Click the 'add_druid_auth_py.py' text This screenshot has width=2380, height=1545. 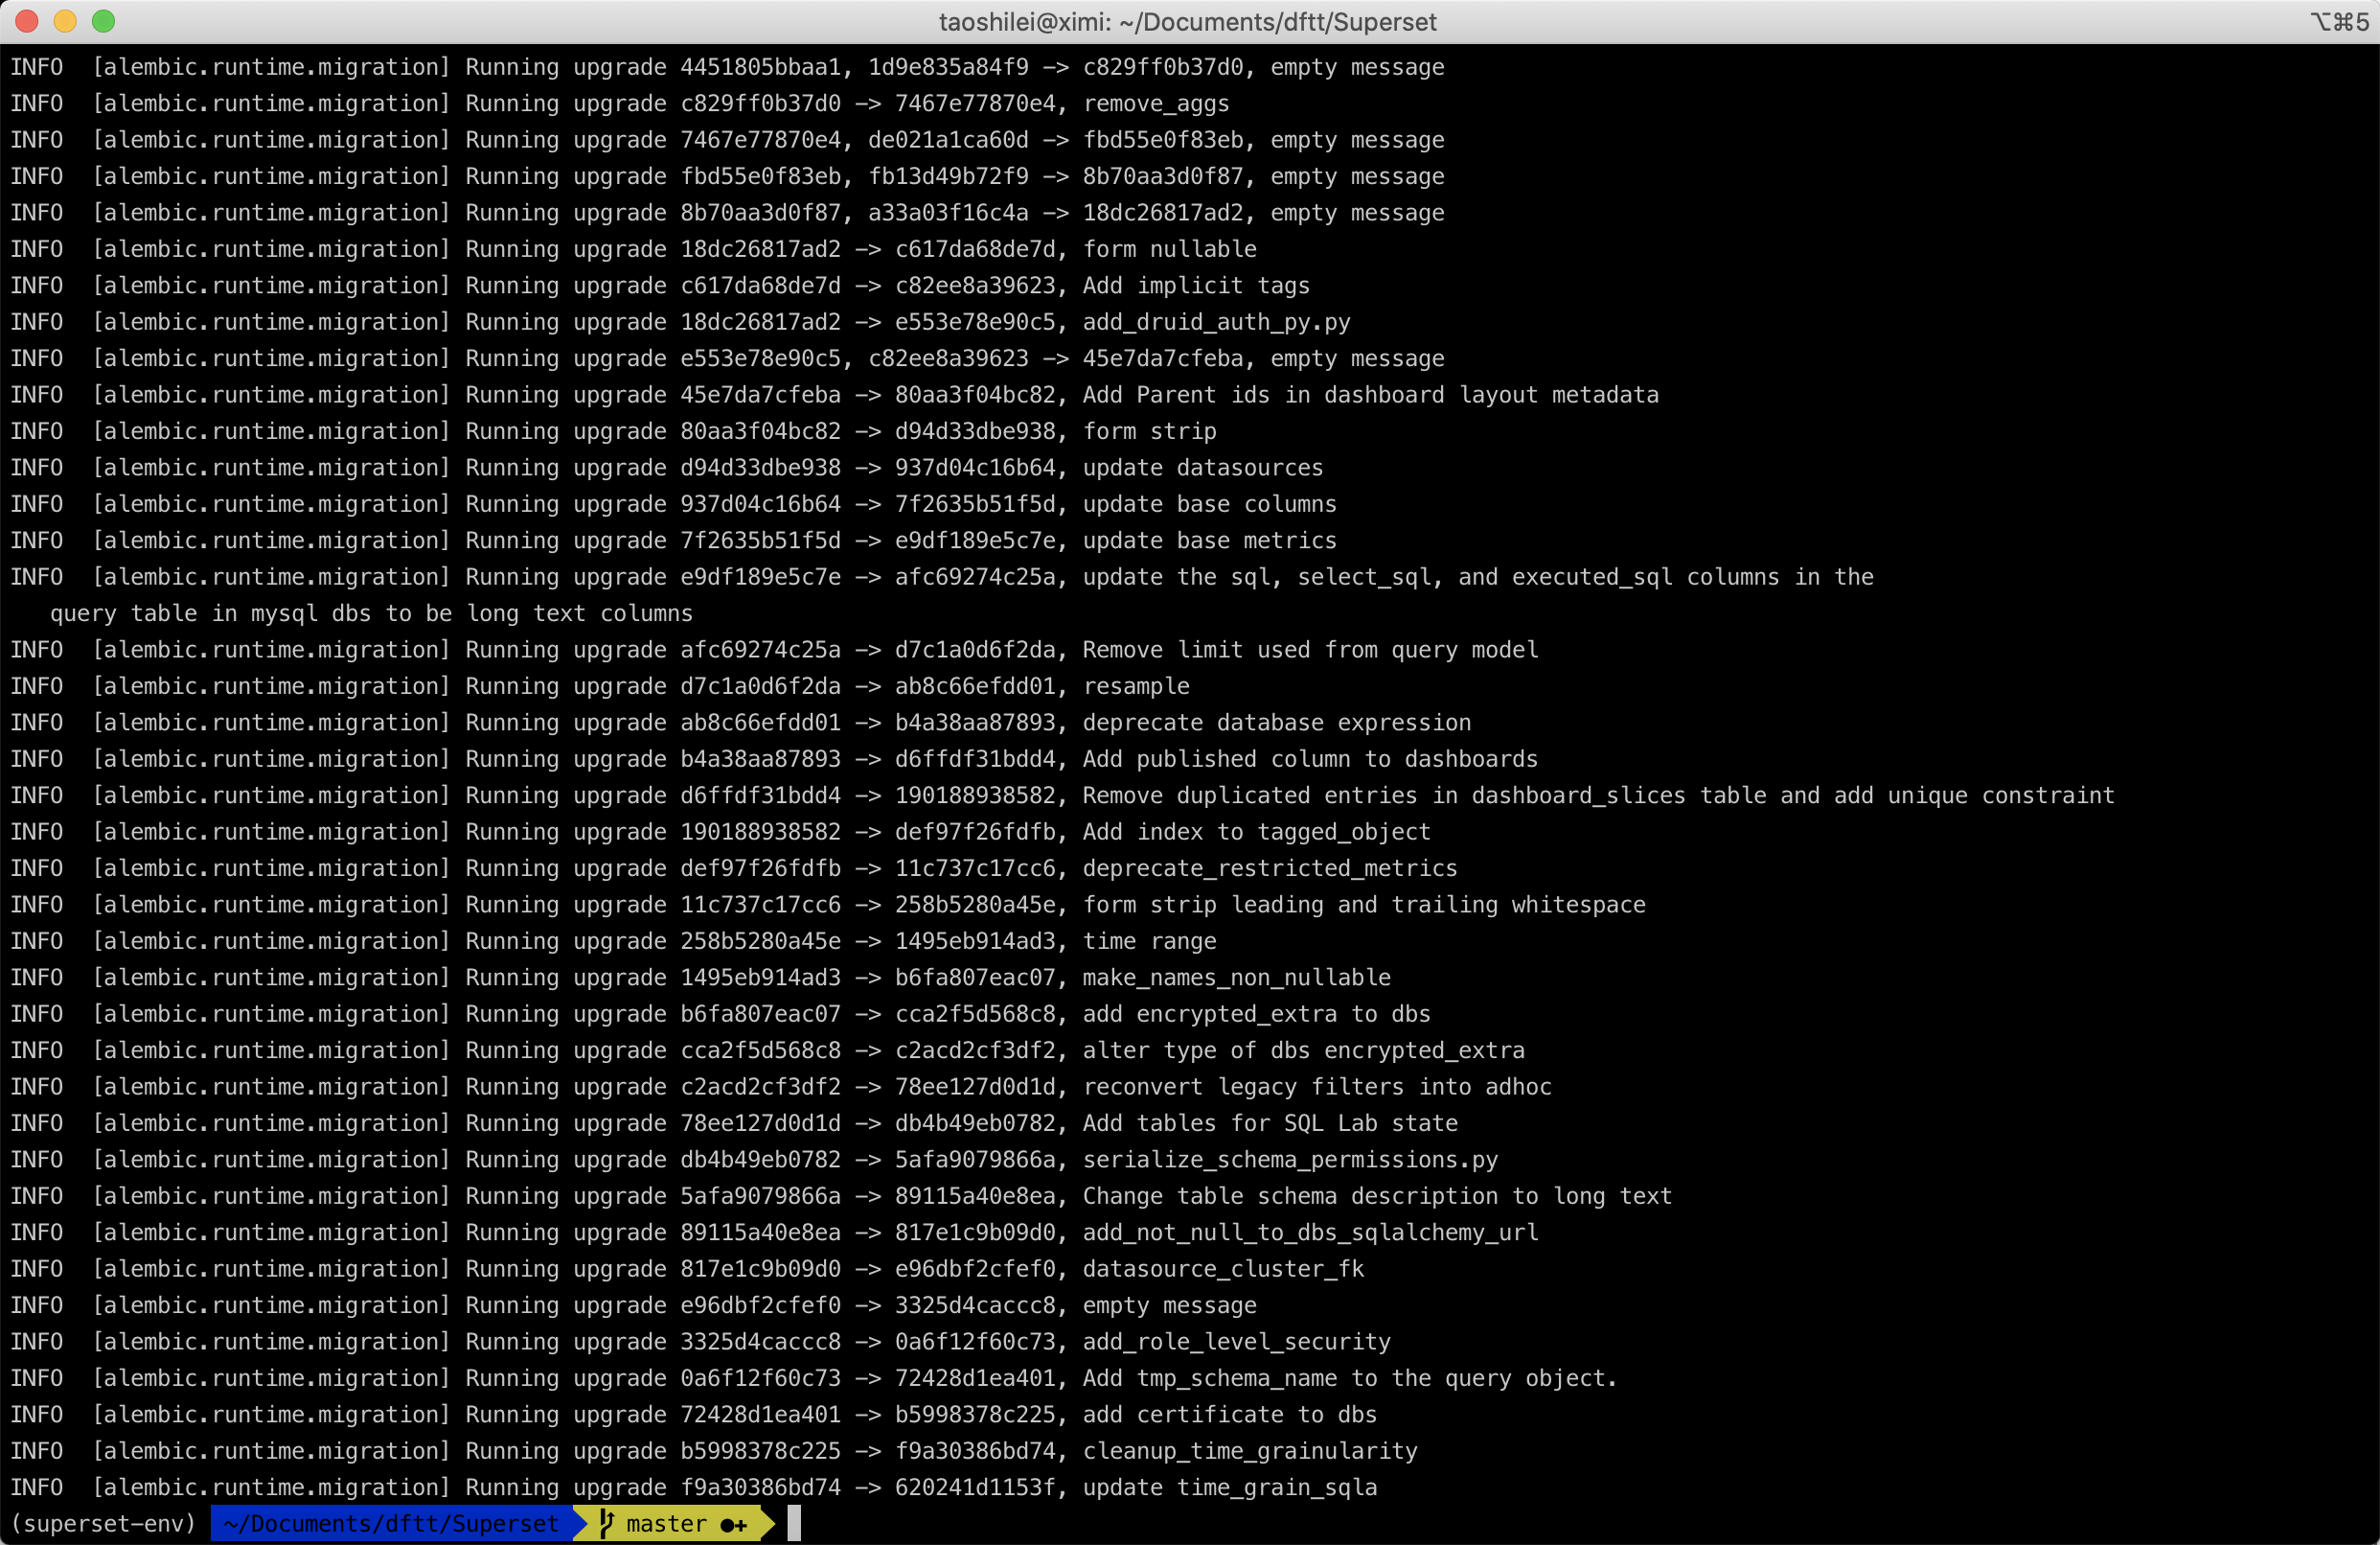point(1216,322)
